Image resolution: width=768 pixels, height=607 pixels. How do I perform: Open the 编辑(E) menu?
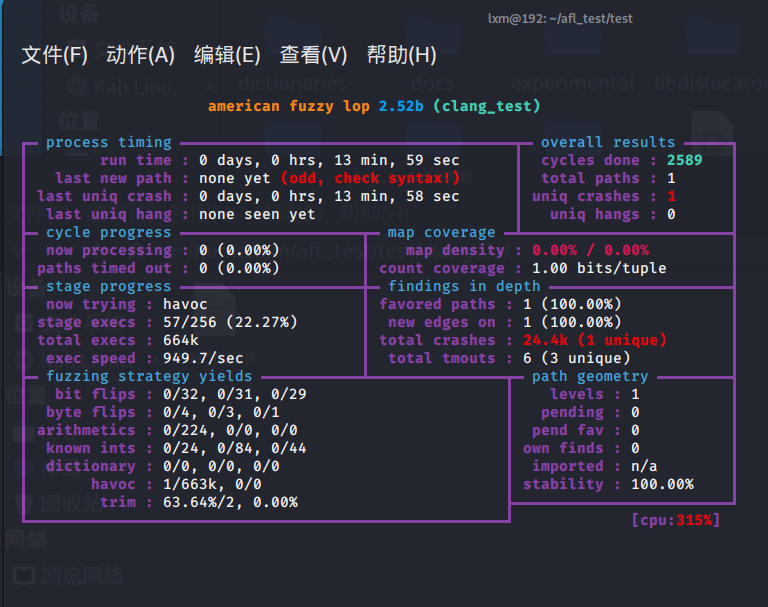pos(227,55)
